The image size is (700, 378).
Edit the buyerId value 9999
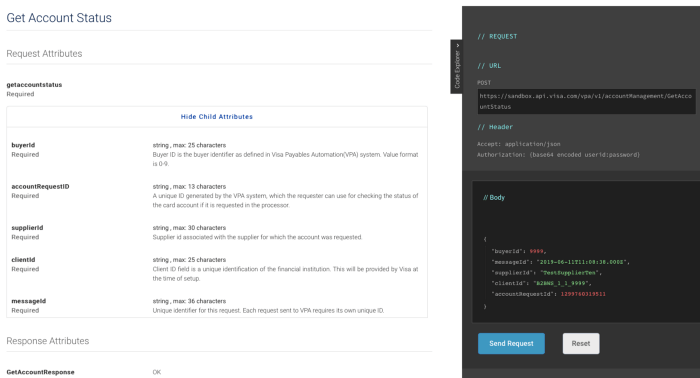[x=536, y=251]
